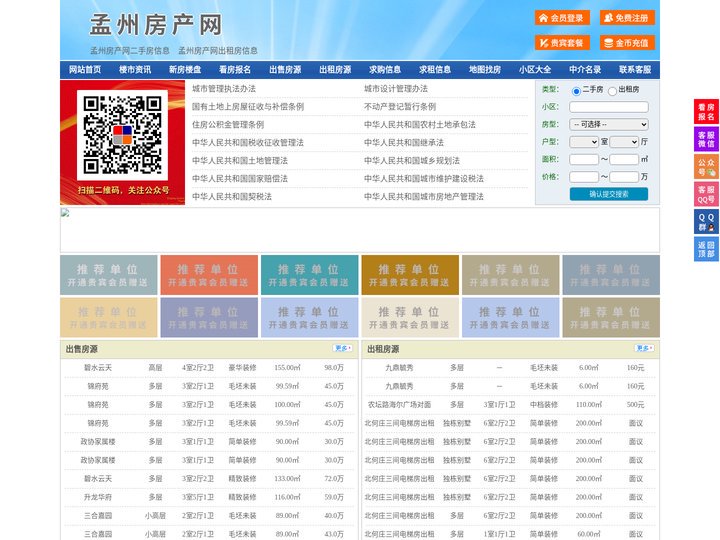Open the 新房楼盘 navigation item
720x540 pixels.
[185, 70]
